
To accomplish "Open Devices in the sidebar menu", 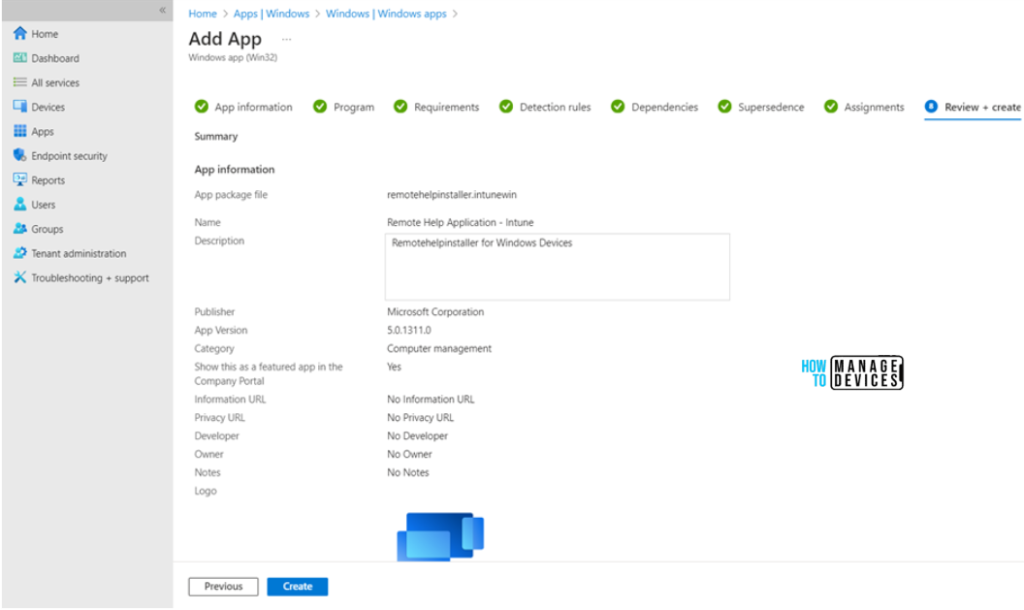I will point(48,107).
